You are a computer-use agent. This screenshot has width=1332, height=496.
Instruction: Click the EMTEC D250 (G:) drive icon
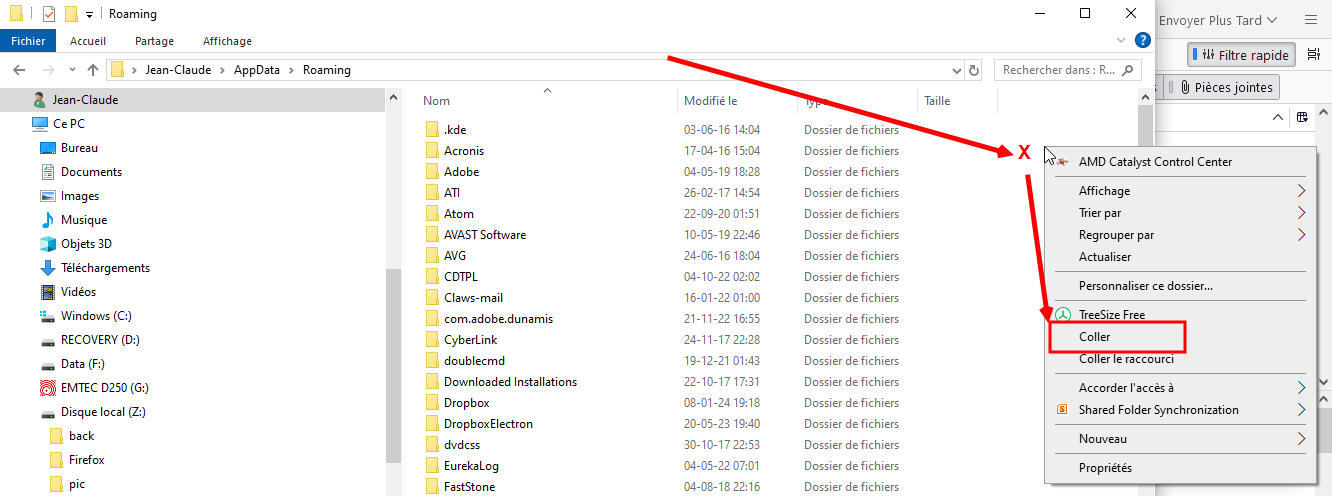[47, 388]
